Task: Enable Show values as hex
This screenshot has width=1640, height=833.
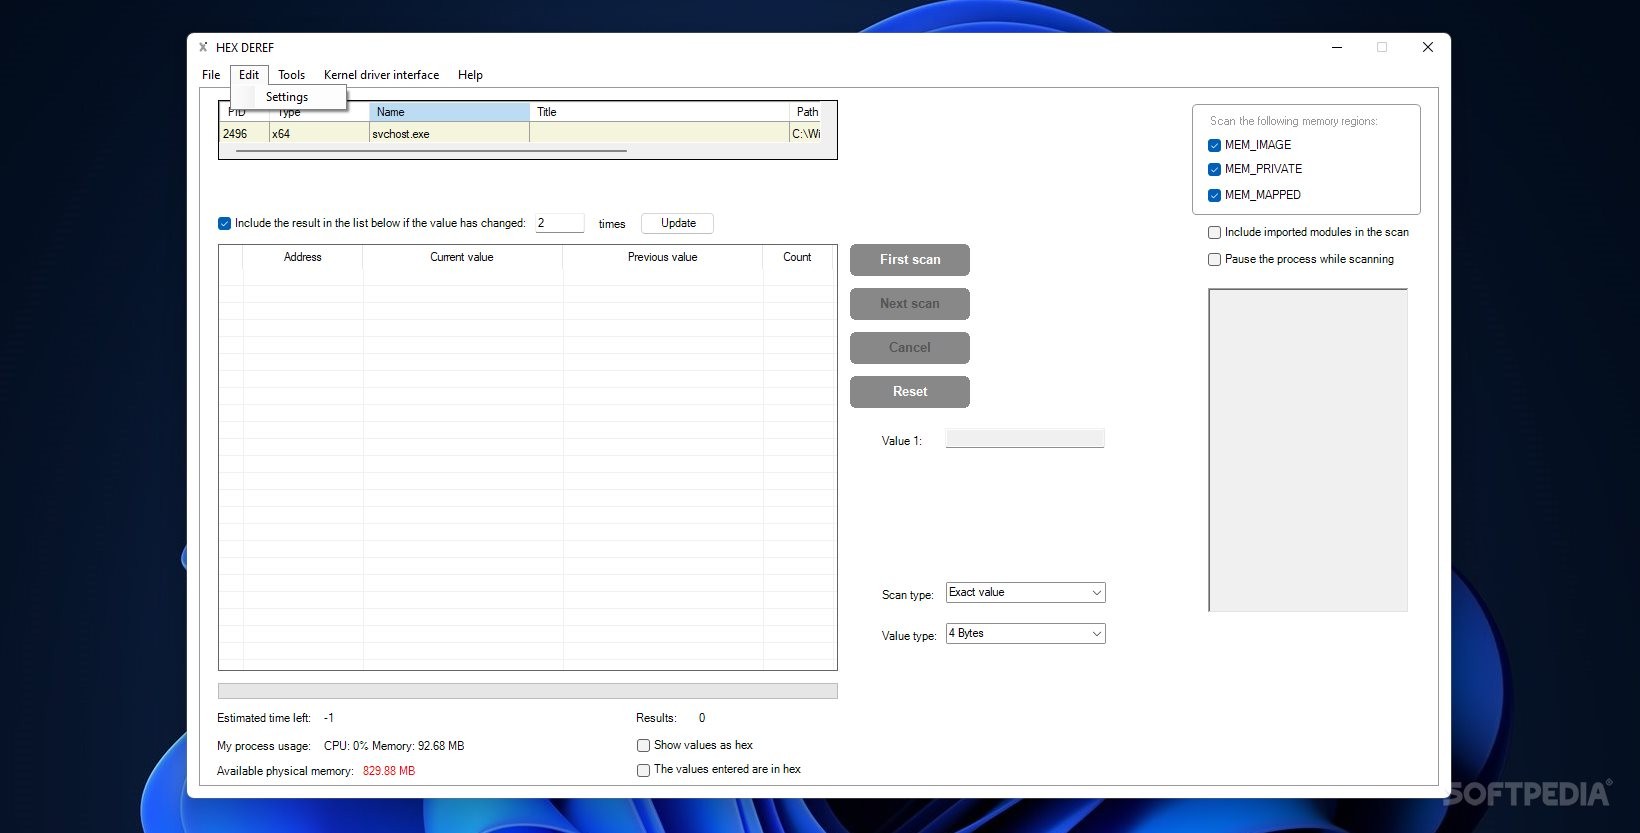Action: (643, 745)
